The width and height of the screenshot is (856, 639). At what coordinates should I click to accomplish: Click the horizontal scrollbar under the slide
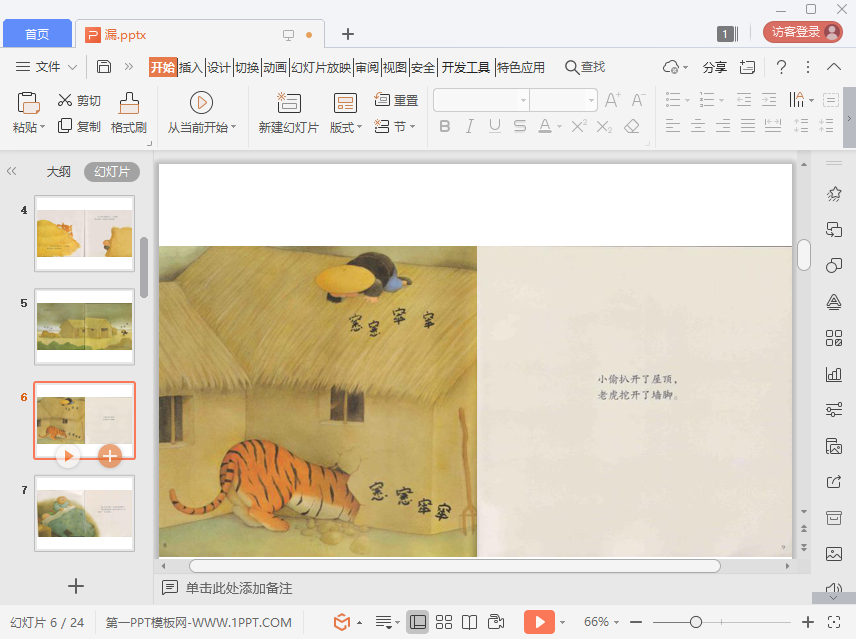(455, 566)
